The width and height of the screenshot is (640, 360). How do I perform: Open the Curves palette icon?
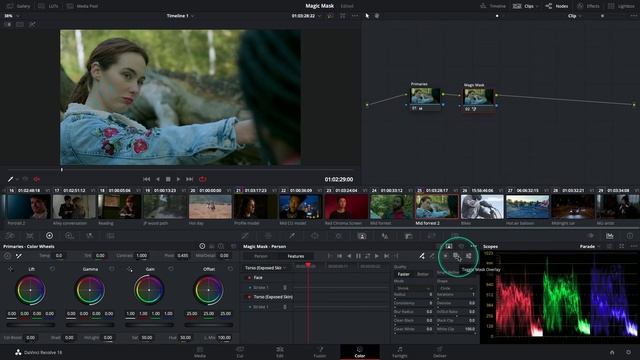pos(245,236)
